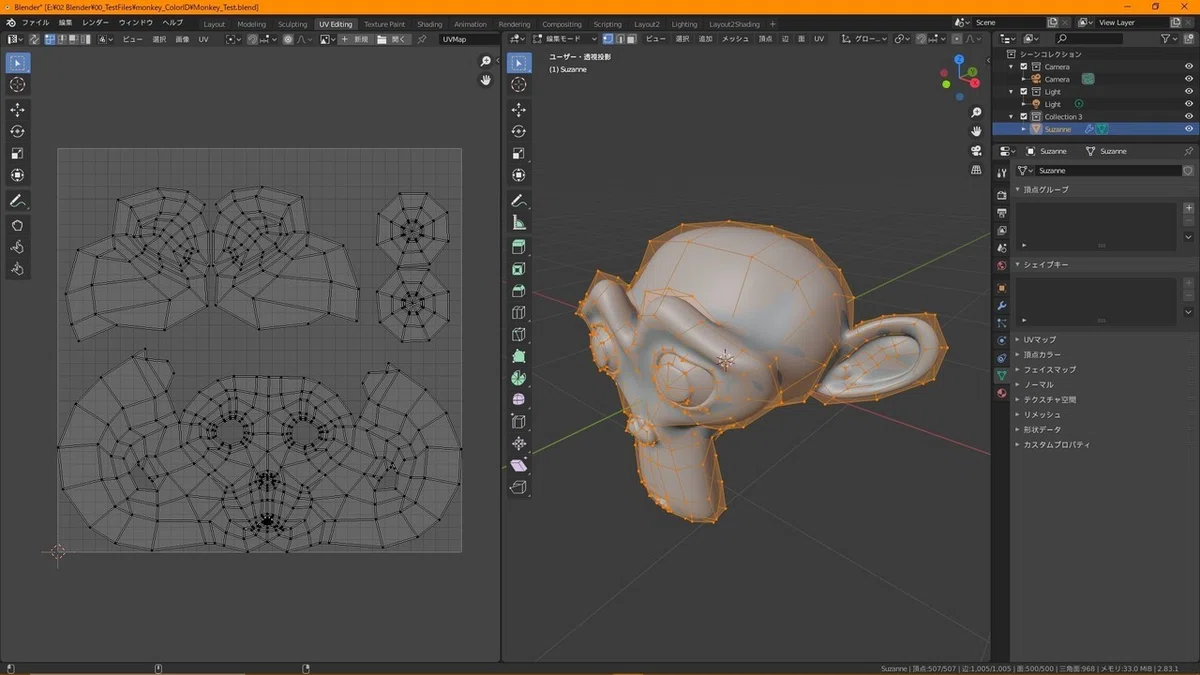Hide Light object with eye icon
This screenshot has height=675, width=1200.
(1189, 104)
